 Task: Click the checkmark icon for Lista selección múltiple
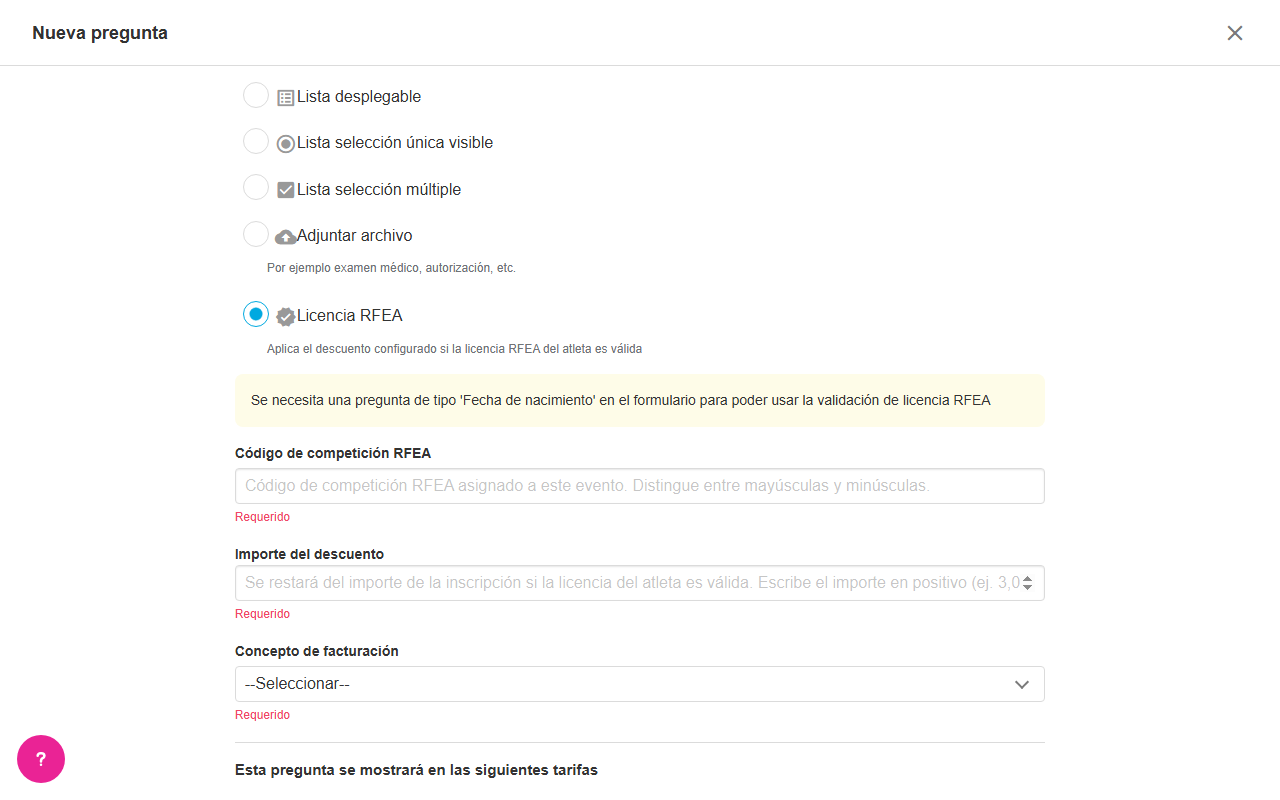click(286, 190)
